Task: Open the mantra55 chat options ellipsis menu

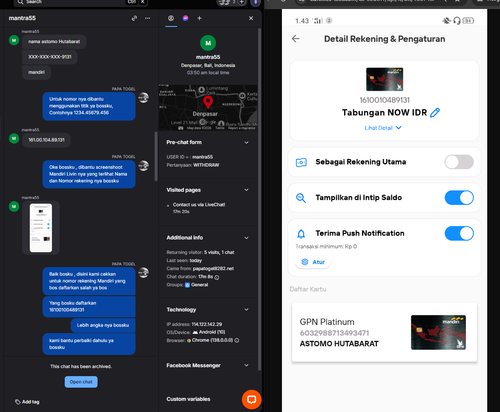Action: (x=147, y=18)
